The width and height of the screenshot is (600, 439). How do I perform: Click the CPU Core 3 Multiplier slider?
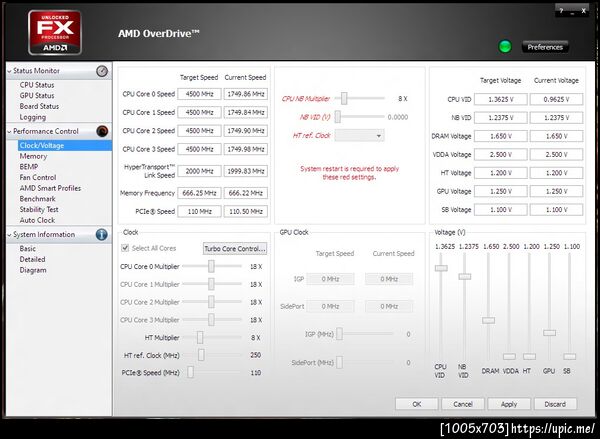[211, 320]
